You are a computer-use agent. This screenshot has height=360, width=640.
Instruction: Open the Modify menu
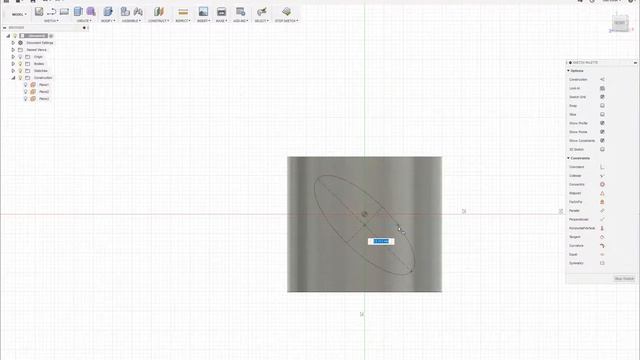point(108,21)
